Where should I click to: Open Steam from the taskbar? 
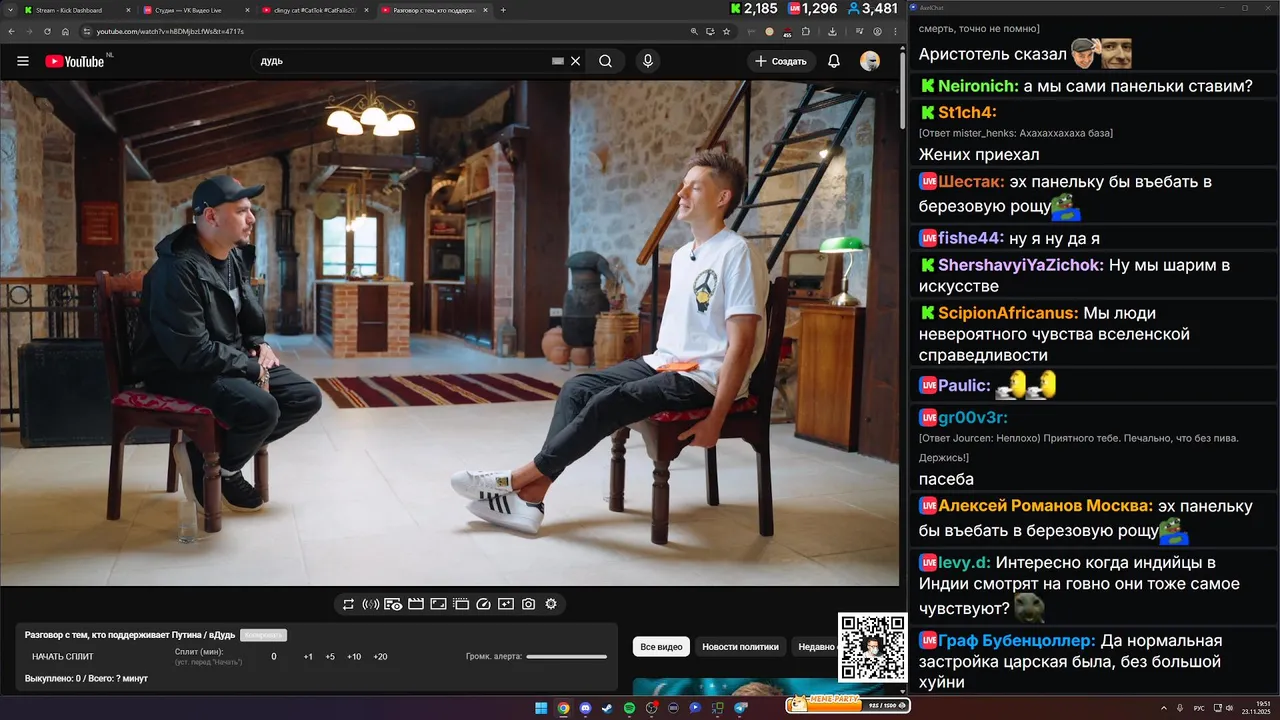[607, 708]
